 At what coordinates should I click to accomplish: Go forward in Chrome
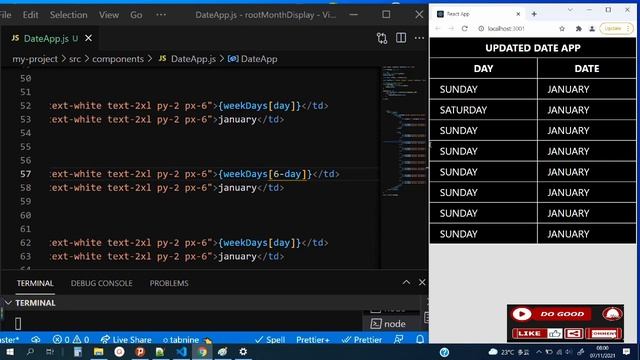(x=451, y=29)
